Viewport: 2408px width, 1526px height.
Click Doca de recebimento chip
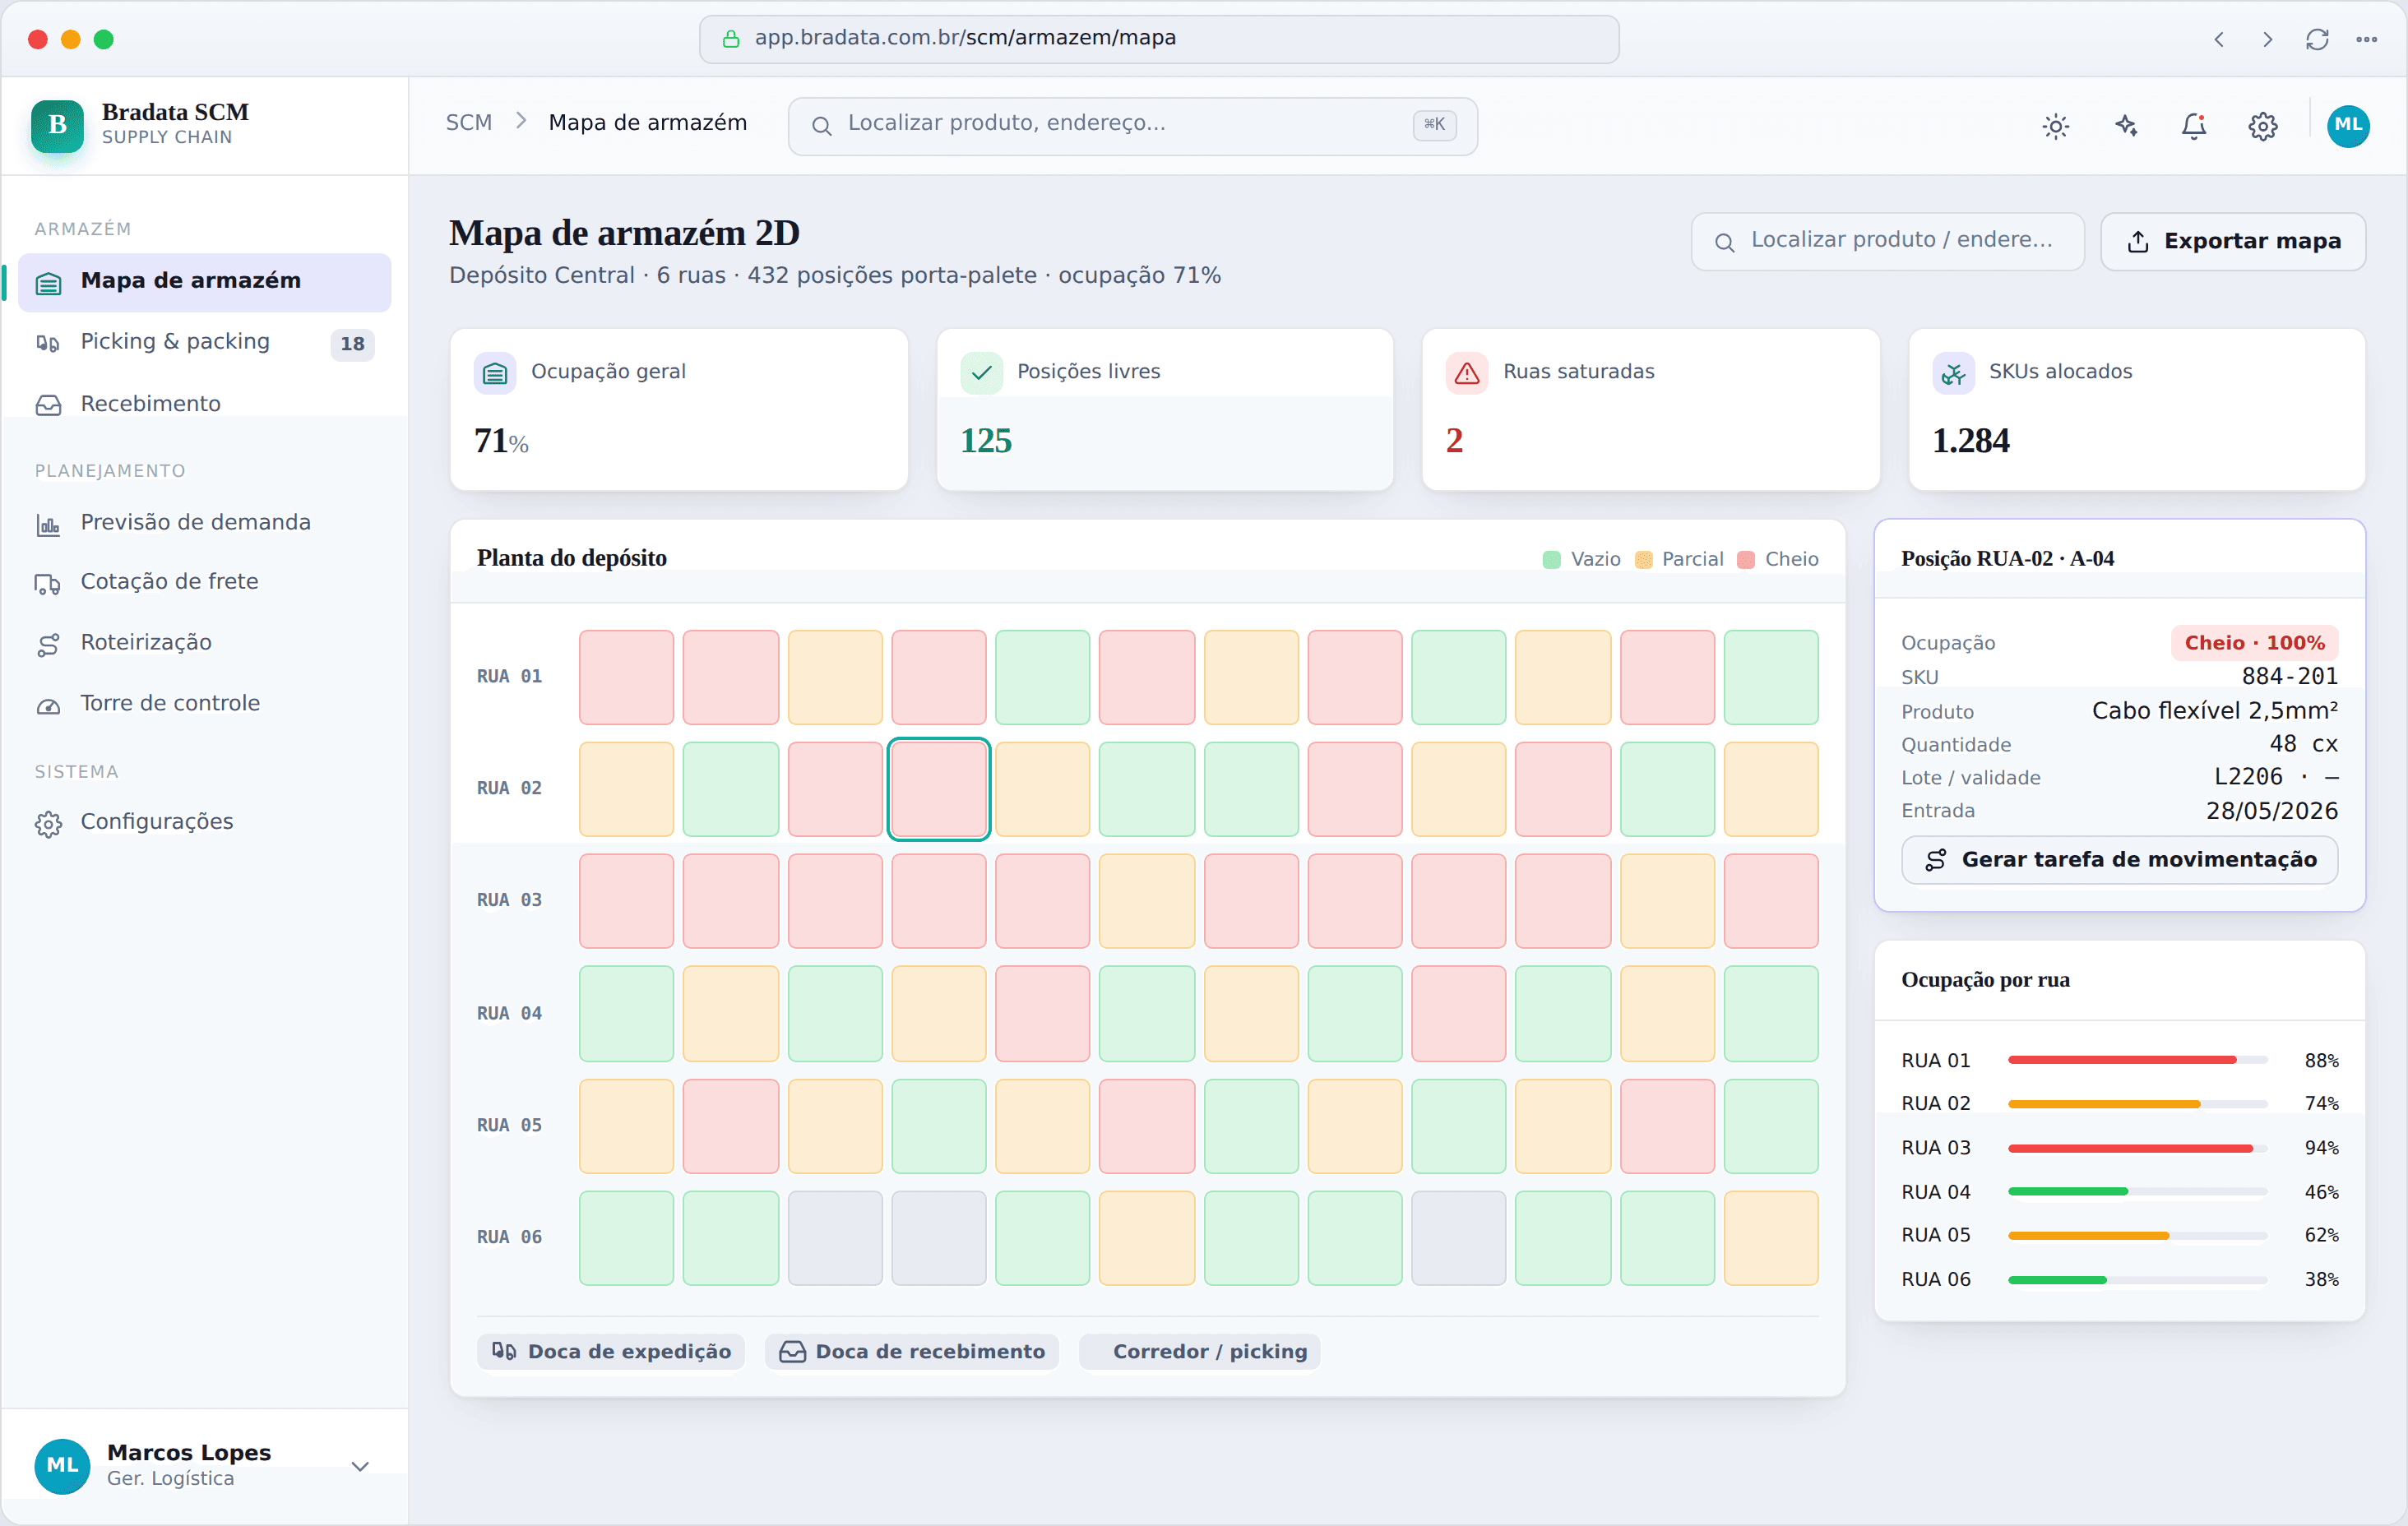point(912,1352)
